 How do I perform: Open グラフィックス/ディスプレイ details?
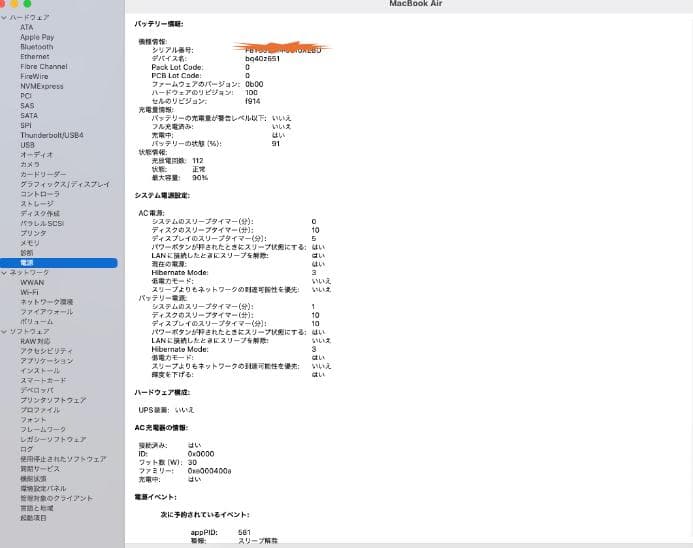pyautogui.click(x=65, y=184)
